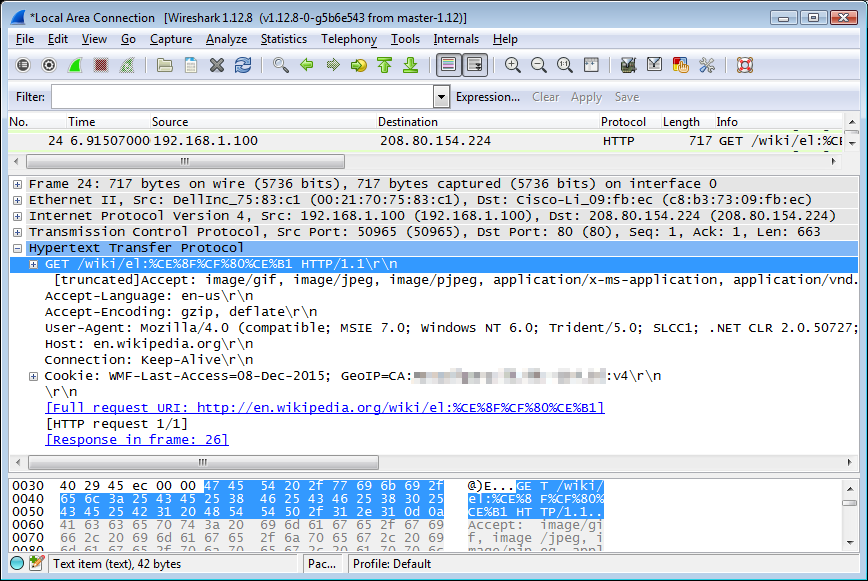Go forward in packet history

[x=333, y=65]
